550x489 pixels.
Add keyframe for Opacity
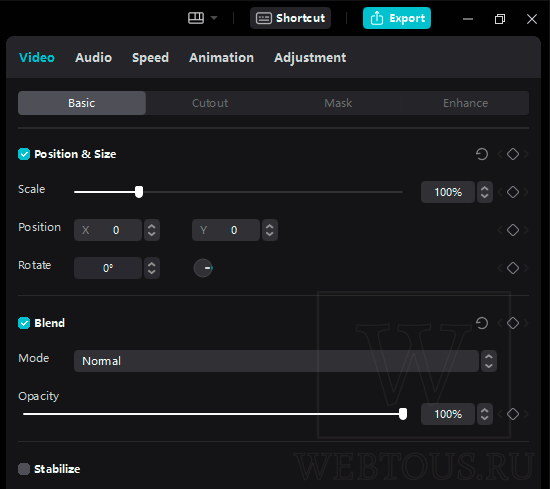point(513,414)
